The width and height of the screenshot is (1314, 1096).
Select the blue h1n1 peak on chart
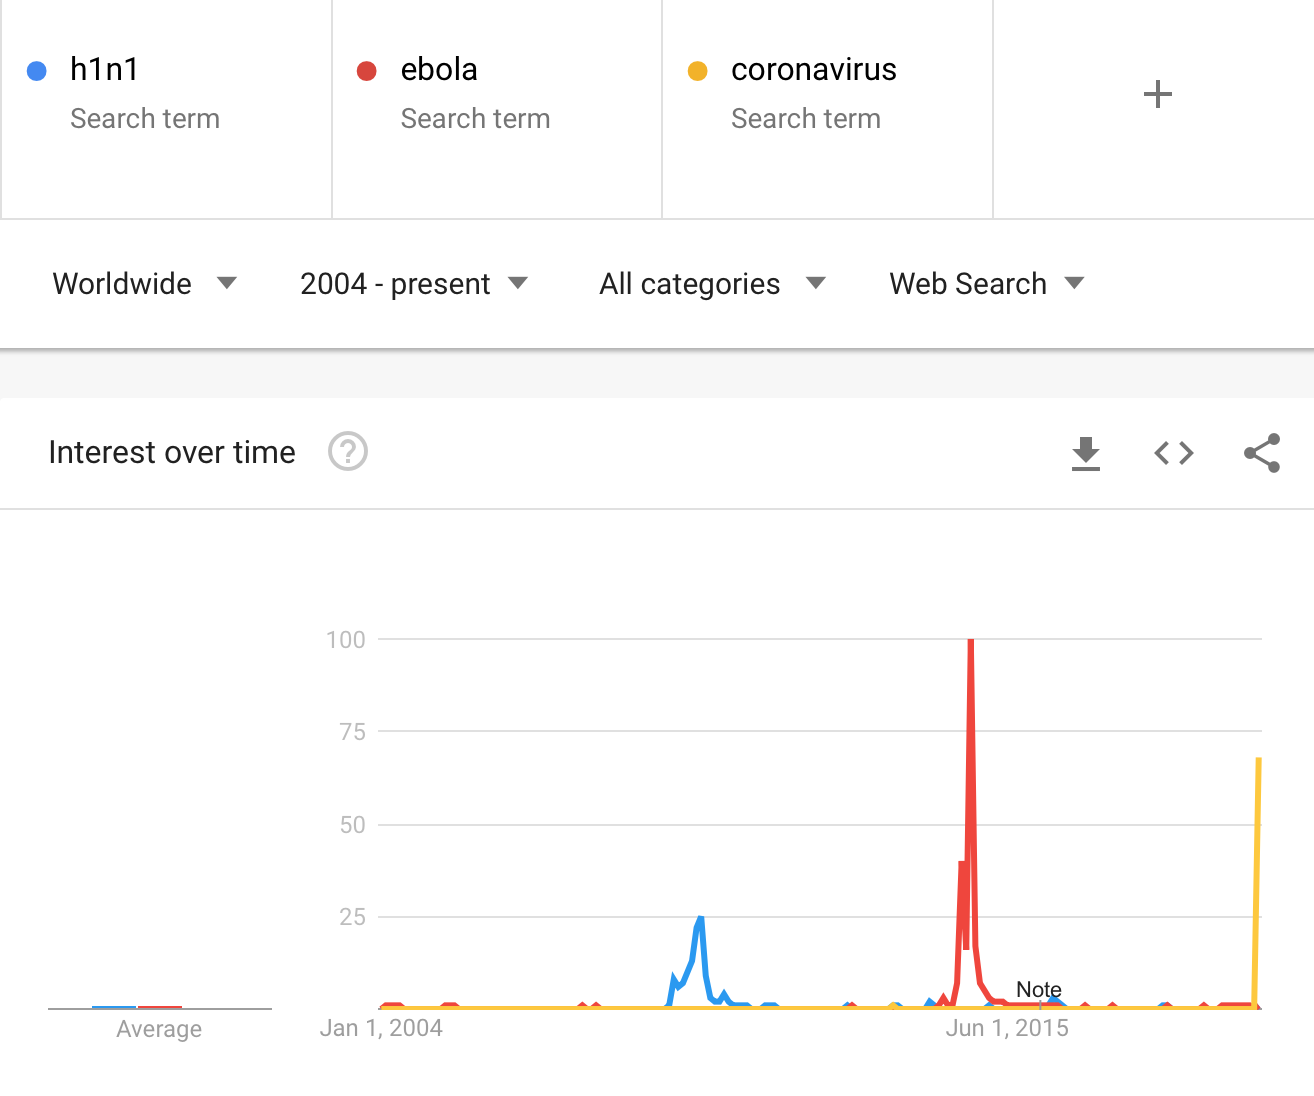click(701, 917)
